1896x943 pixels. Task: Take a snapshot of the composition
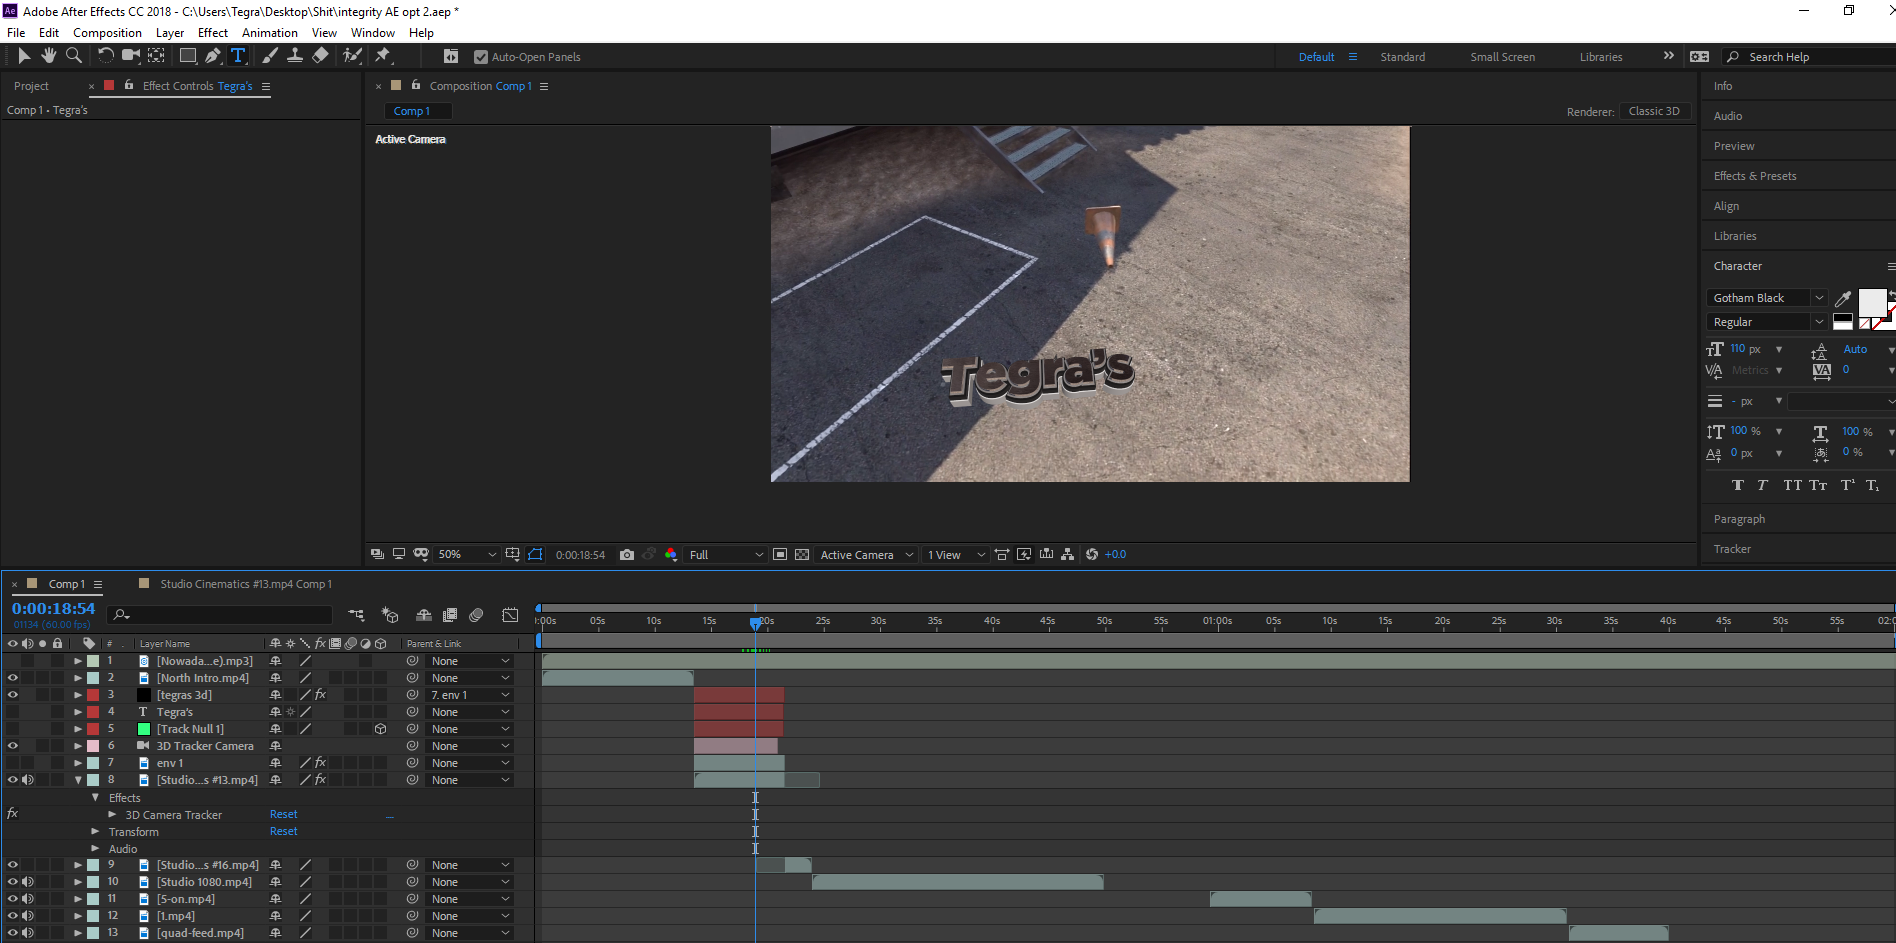(627, 554)
